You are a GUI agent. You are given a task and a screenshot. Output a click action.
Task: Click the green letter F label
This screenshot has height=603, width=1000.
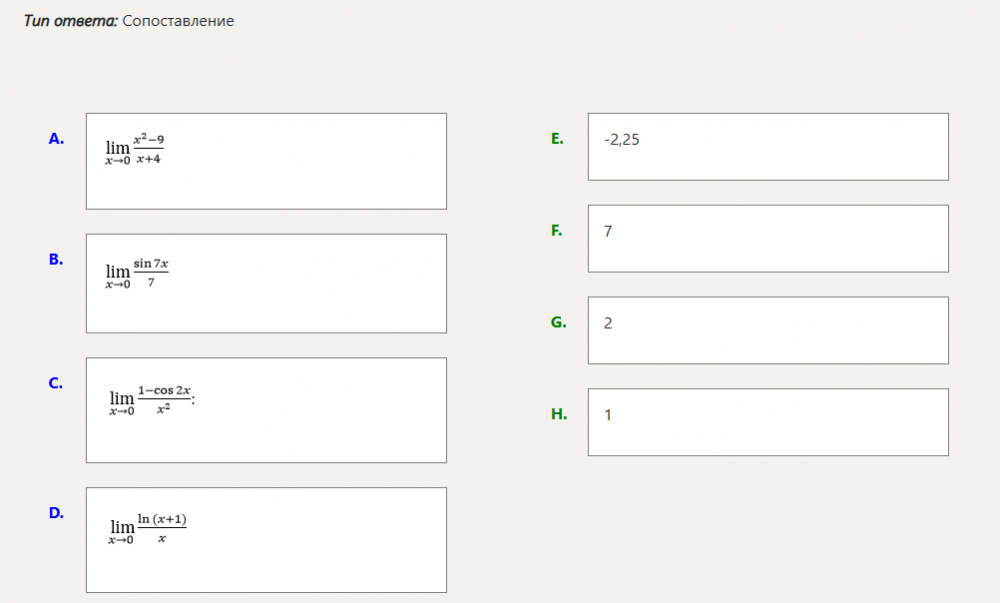click(x=556, y=231)
